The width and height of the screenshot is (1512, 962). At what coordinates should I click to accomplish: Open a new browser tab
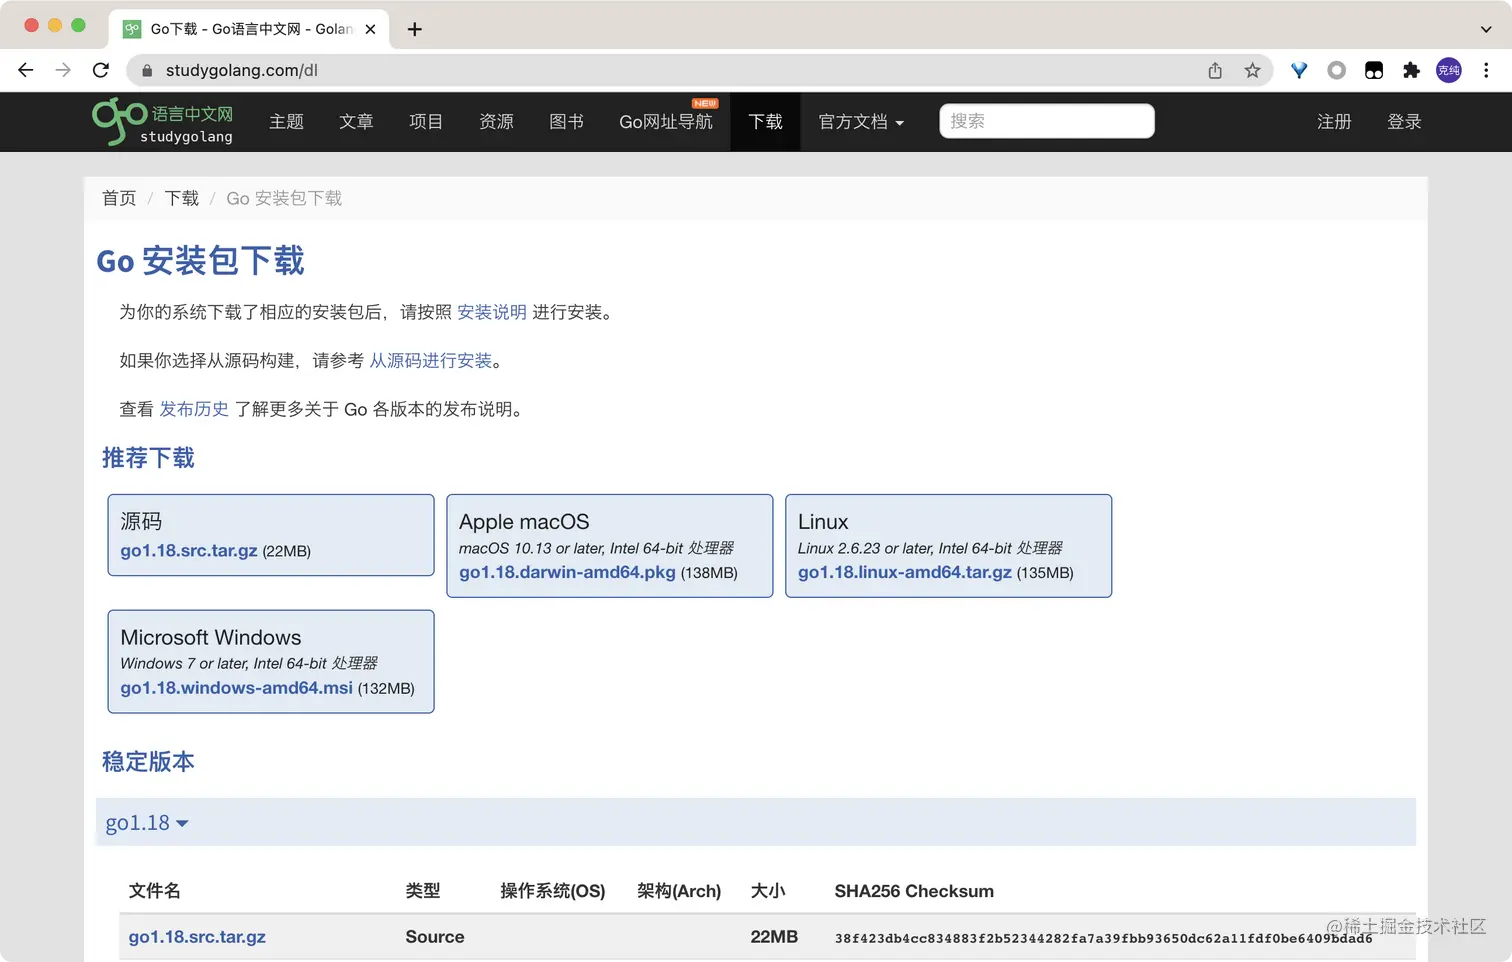coord(414,29)
